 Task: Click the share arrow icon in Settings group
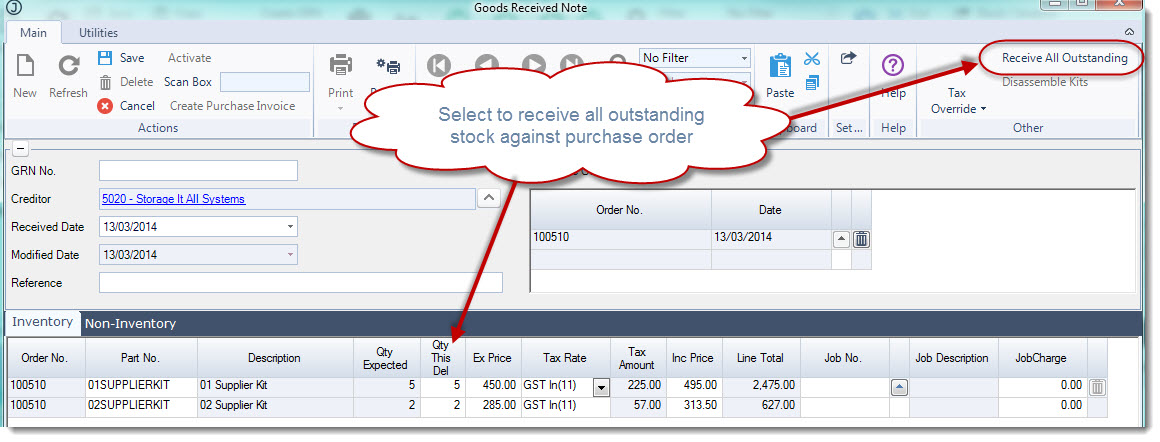coord(849,58)
